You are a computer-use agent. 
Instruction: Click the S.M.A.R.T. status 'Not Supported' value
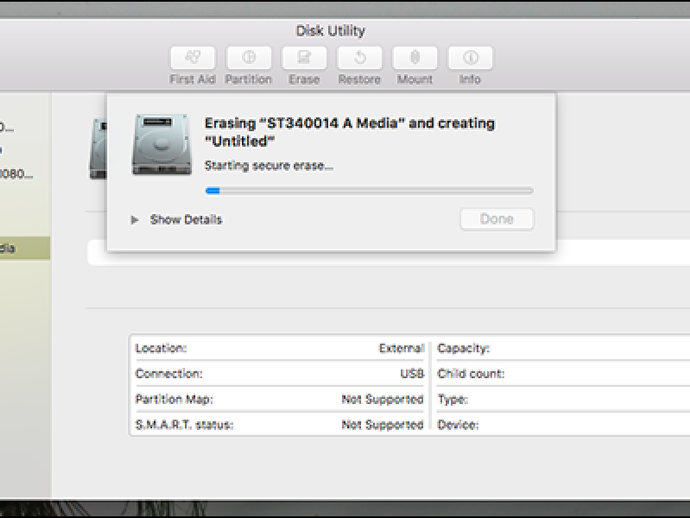(x=382, y=425)
